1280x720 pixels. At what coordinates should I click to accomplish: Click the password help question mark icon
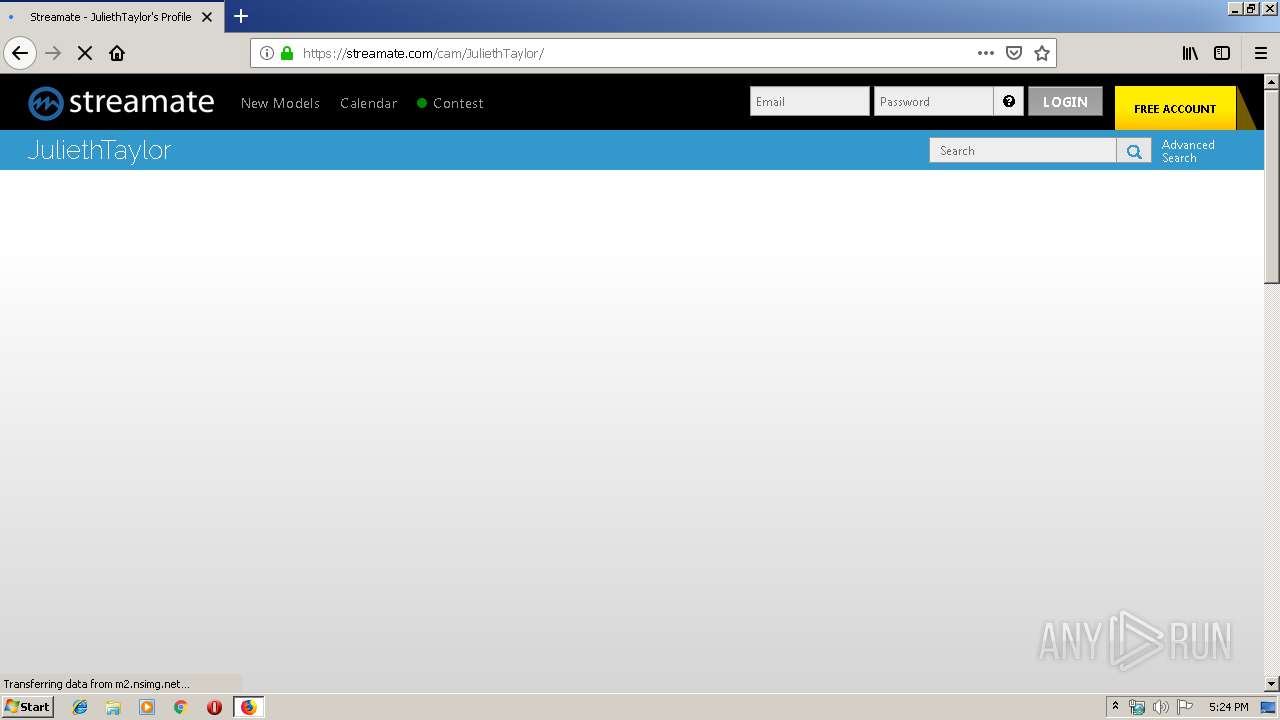[x=1009, y=101]
